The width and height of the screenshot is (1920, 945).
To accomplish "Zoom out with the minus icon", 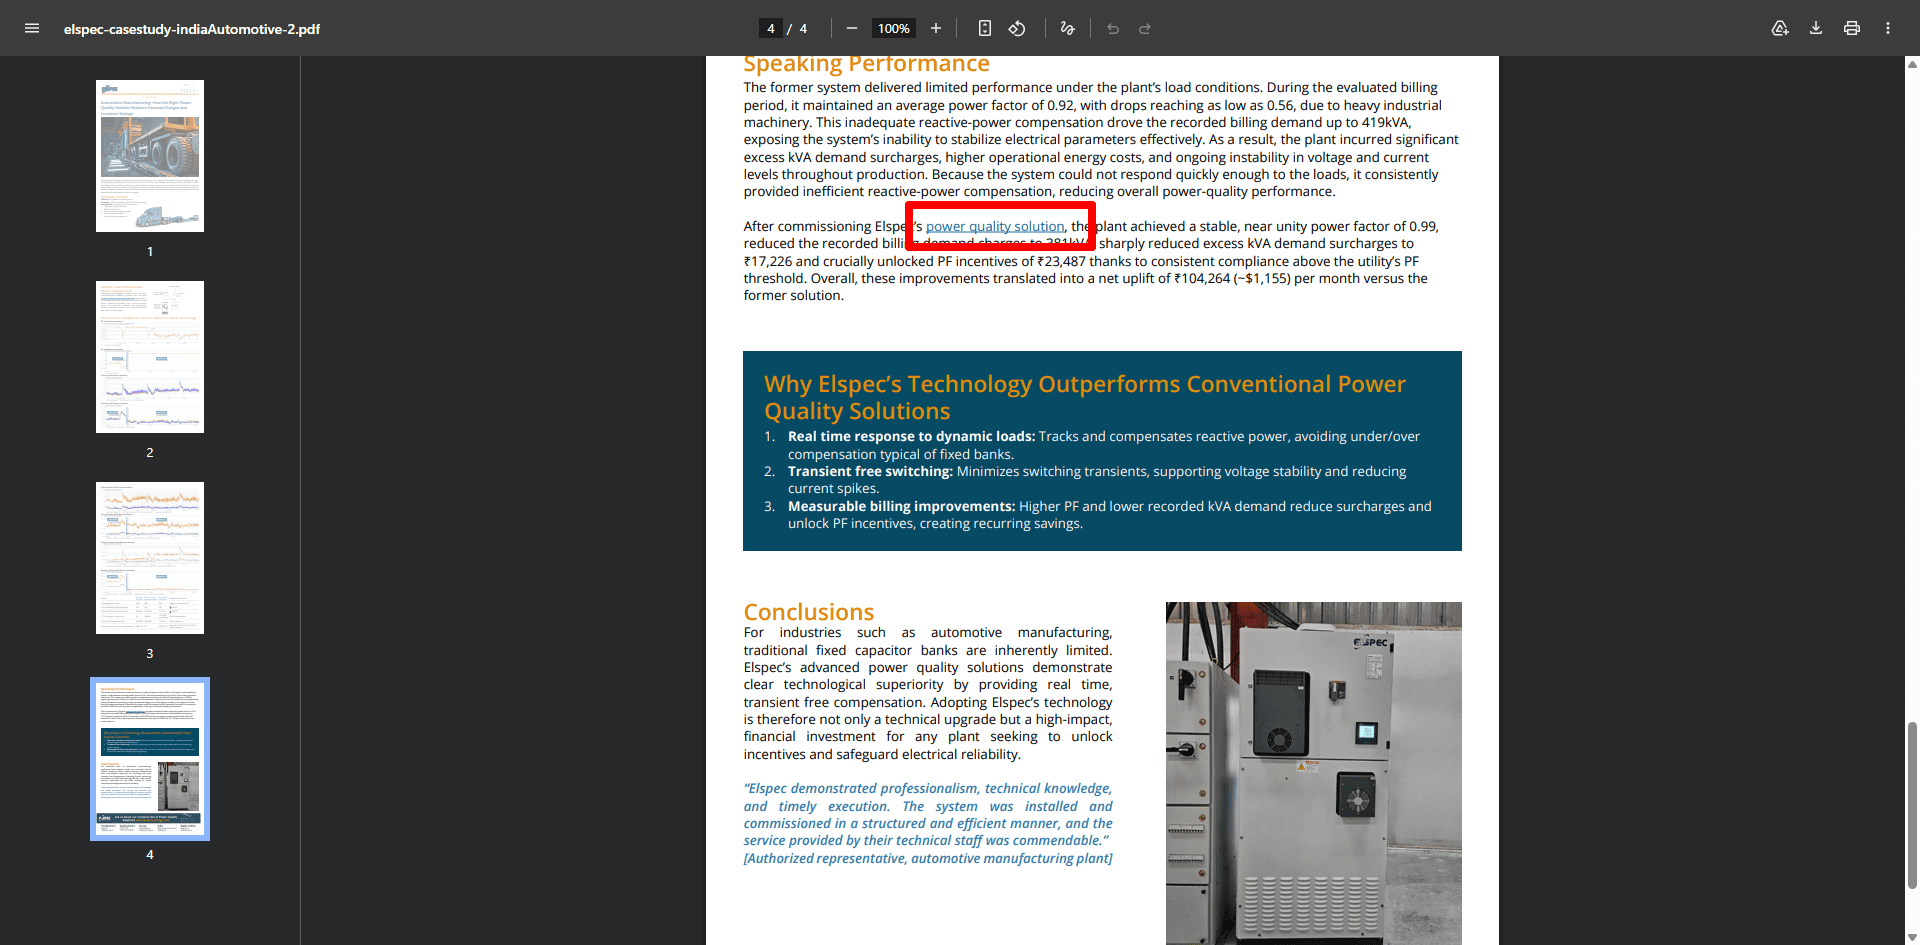I will pyautogui.click(x=852, y=28).
